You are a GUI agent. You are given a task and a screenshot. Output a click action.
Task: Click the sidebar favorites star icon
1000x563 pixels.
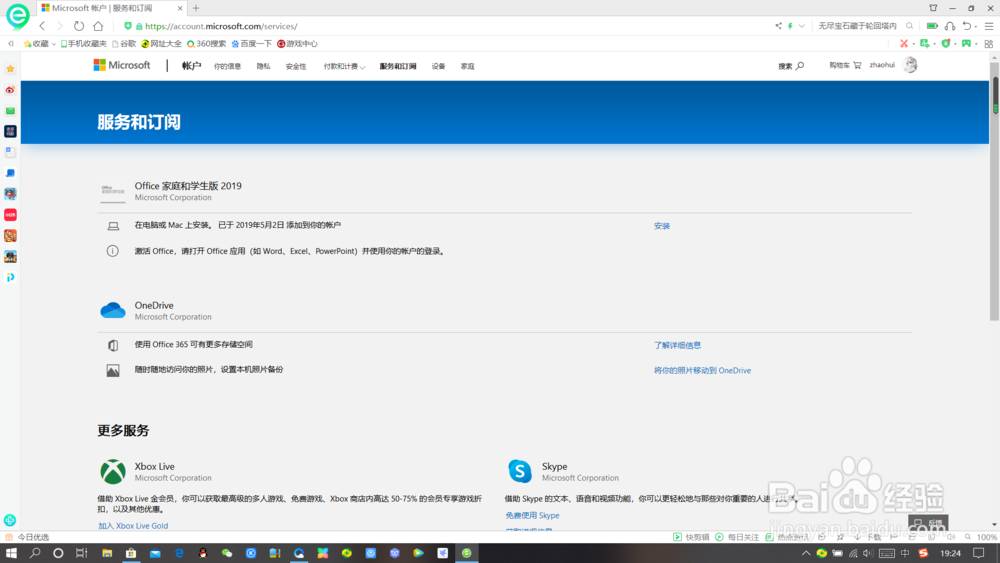point(10,69)
